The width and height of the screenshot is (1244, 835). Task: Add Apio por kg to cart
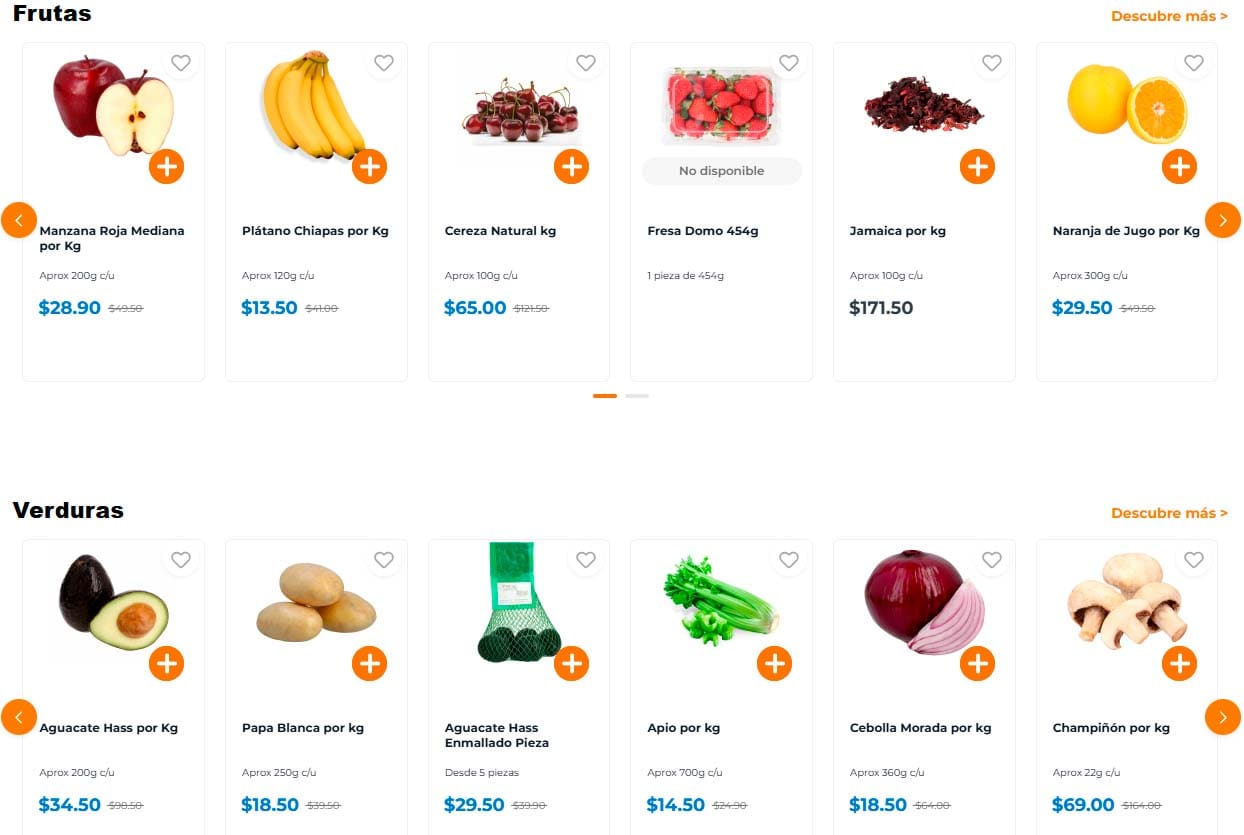pyautogui.click(x=774, y=663)
